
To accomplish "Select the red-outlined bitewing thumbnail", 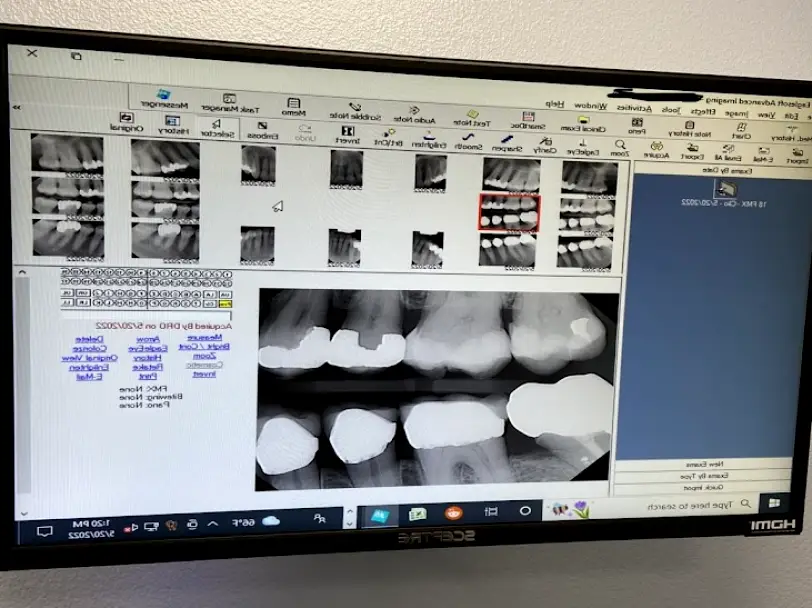I will point(510,212).
